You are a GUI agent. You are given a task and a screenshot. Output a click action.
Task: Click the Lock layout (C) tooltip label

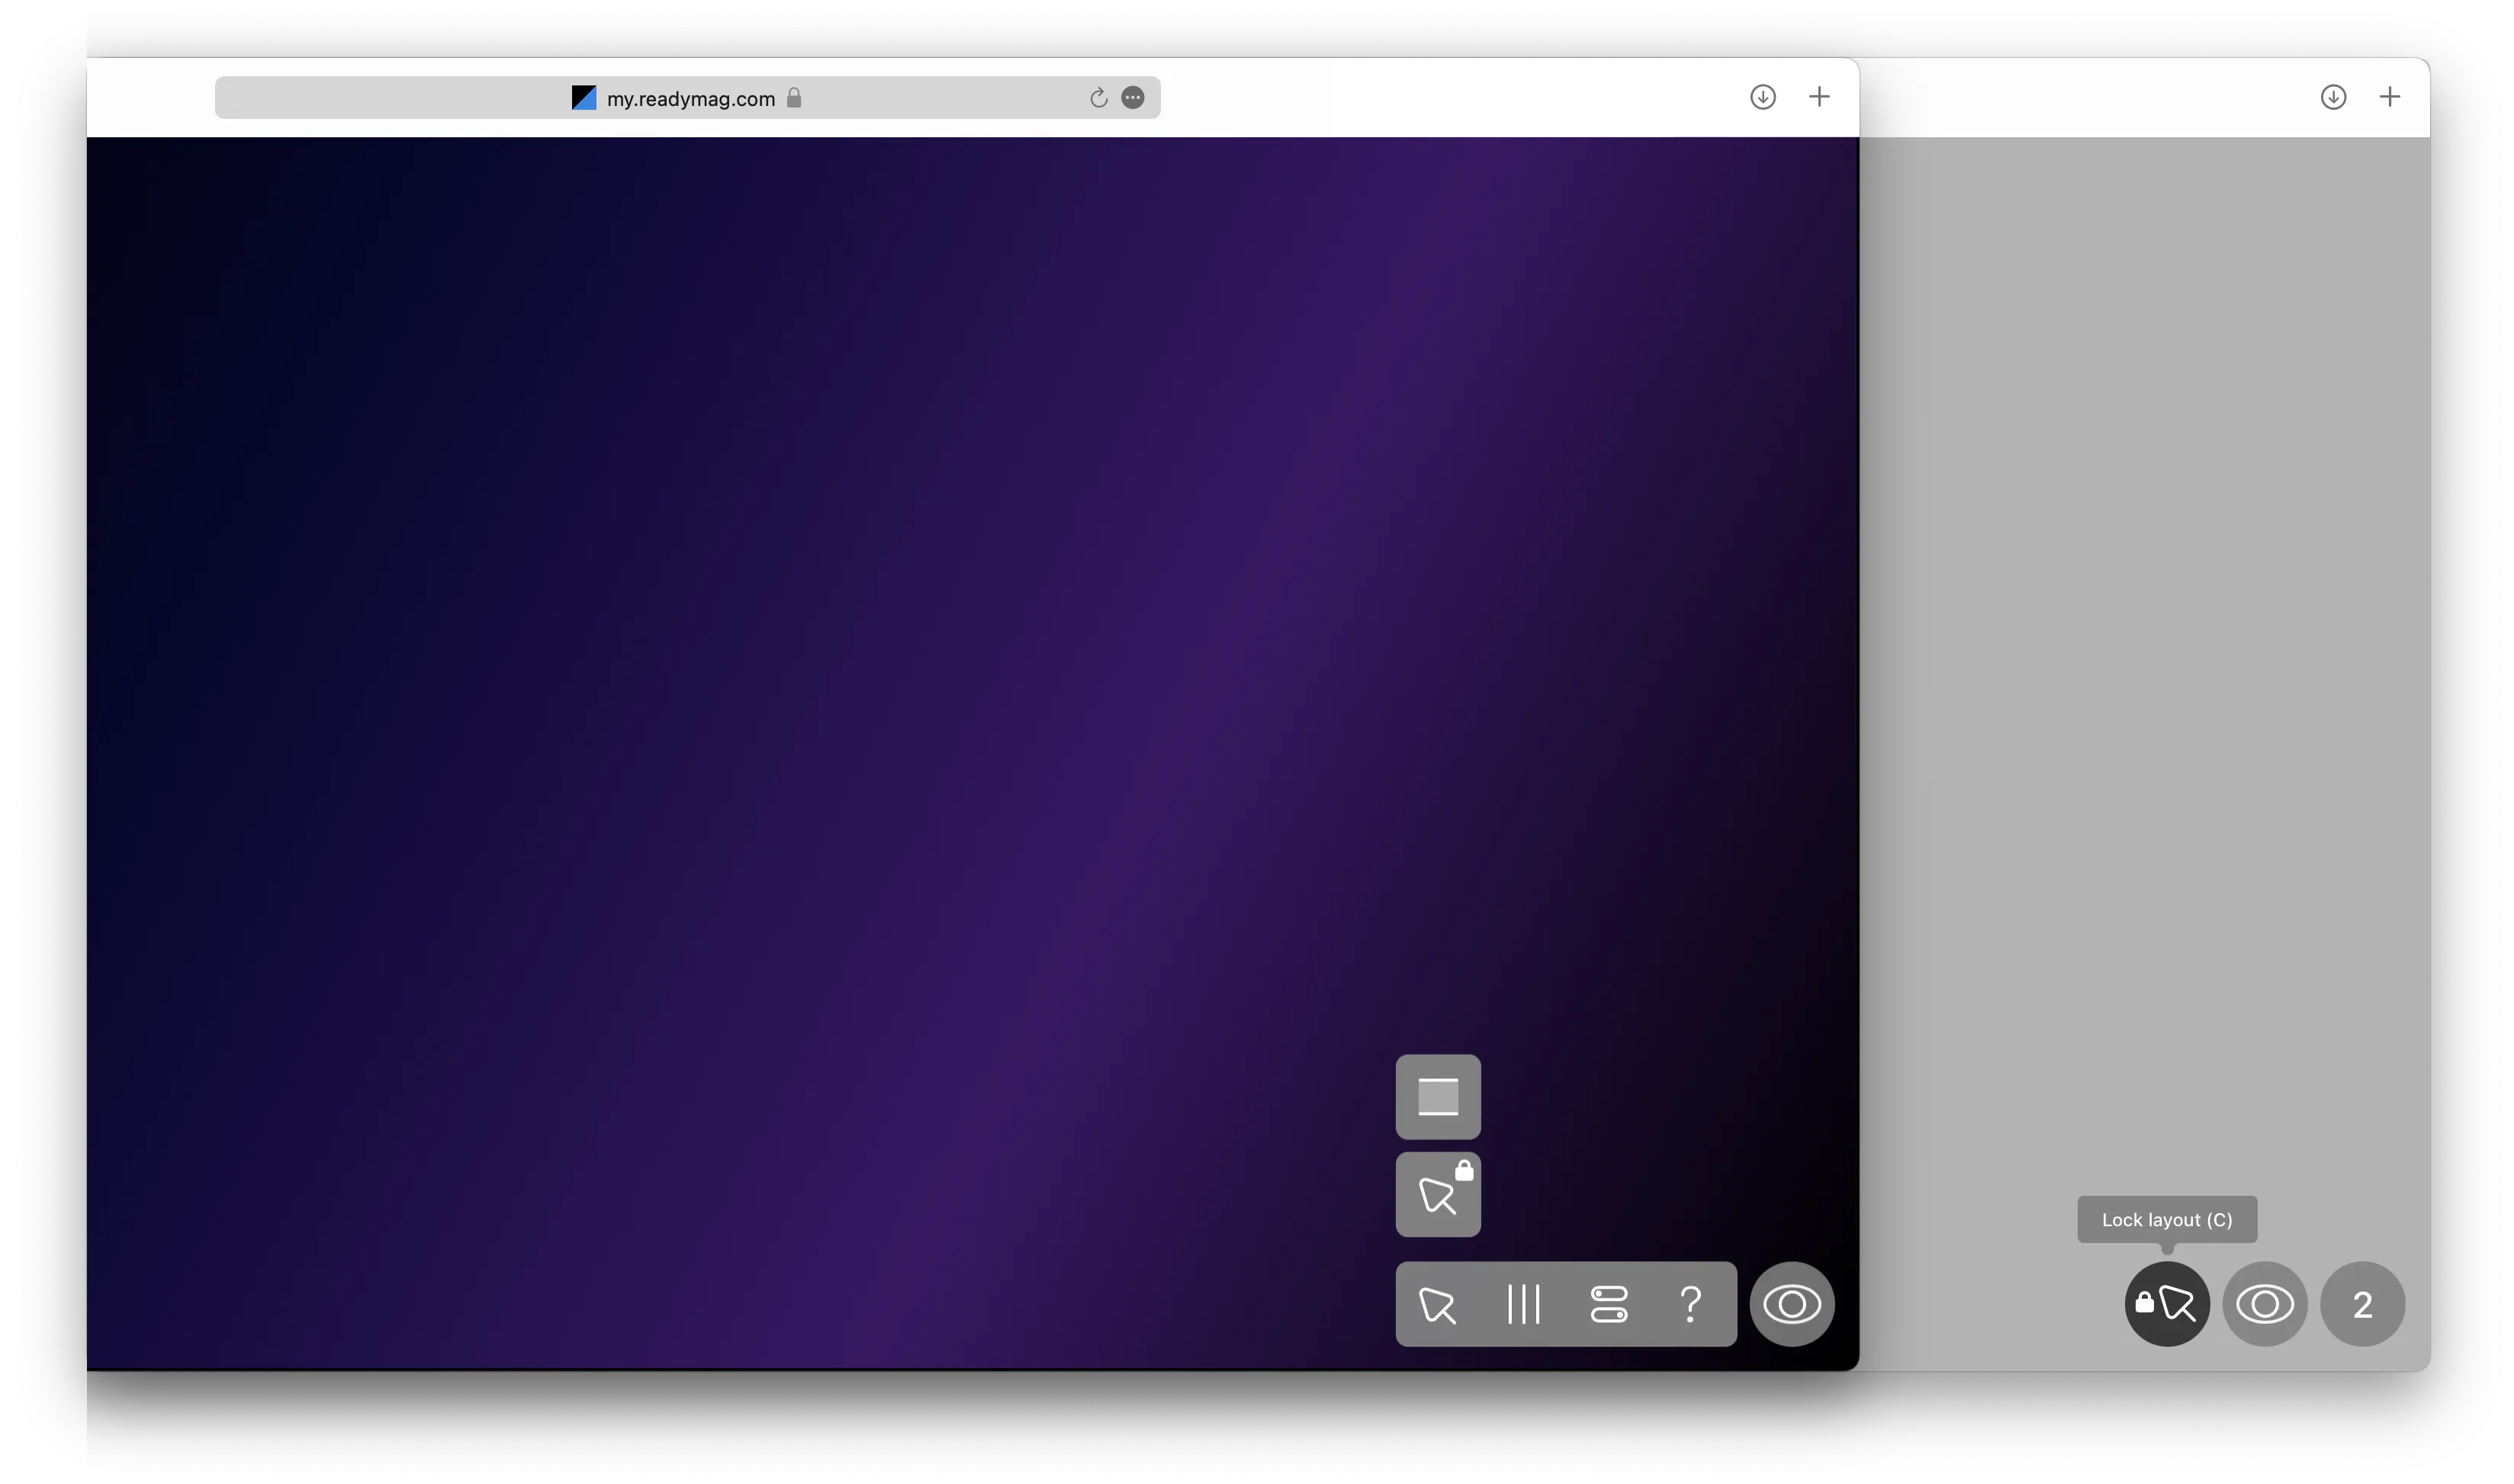2166,1219
